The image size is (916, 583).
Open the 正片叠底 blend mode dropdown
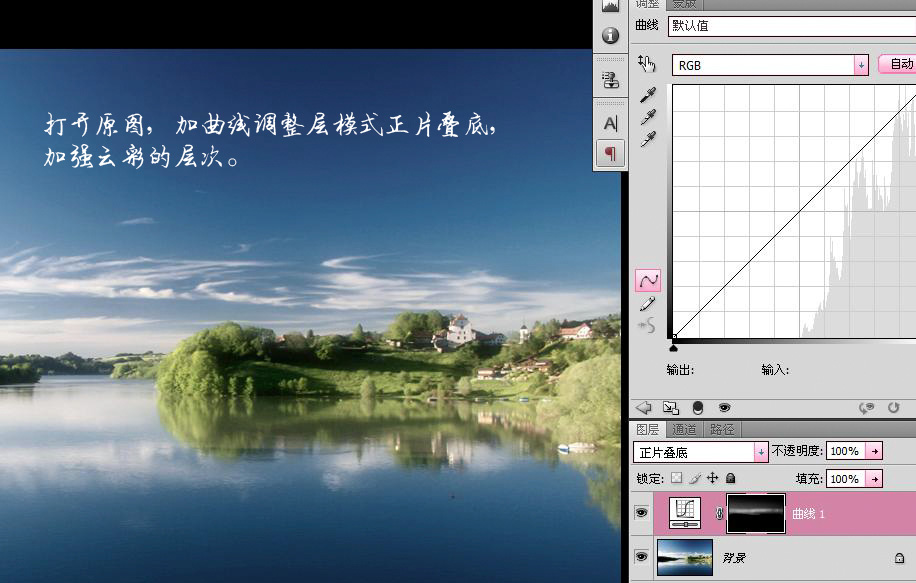pos(761,452)
